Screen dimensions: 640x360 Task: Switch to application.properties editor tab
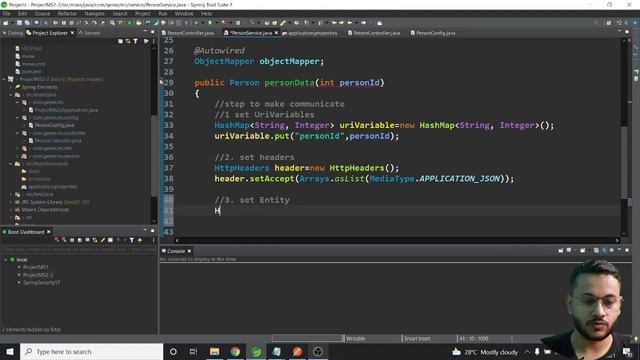(310, 33)
